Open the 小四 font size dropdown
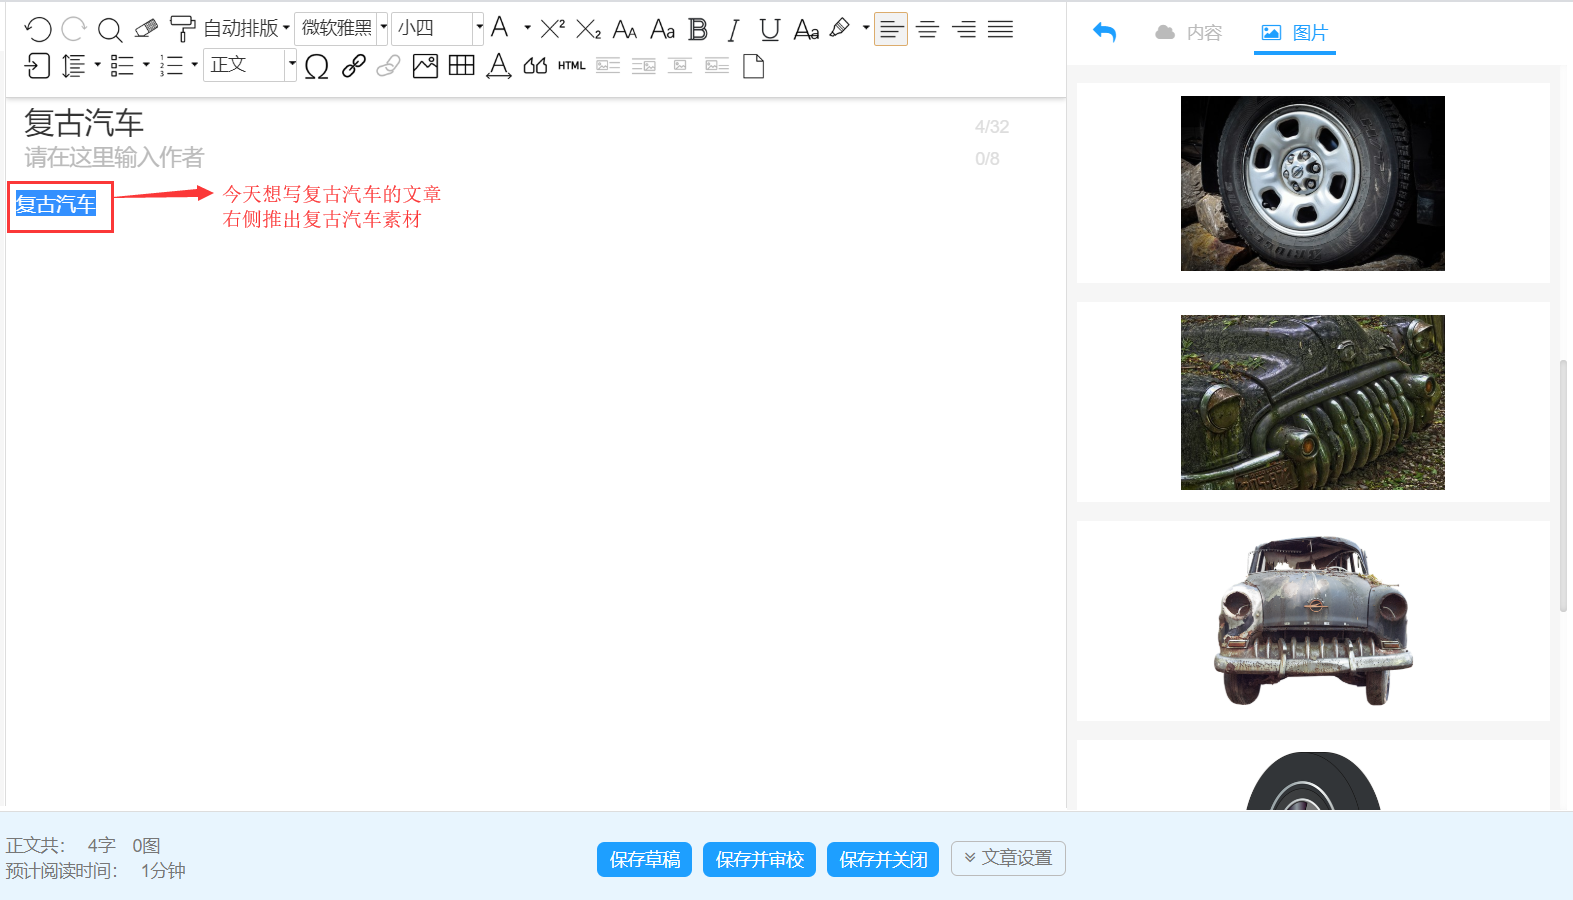The image size is (1573, 900). point(437,29)
